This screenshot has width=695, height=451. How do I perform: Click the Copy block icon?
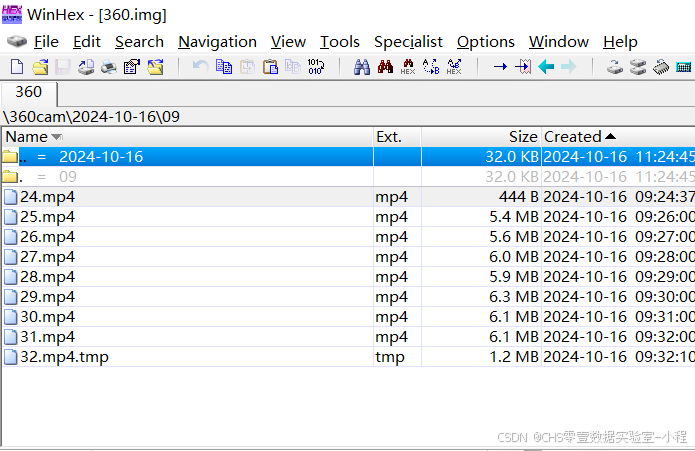[x=224, y=67]
